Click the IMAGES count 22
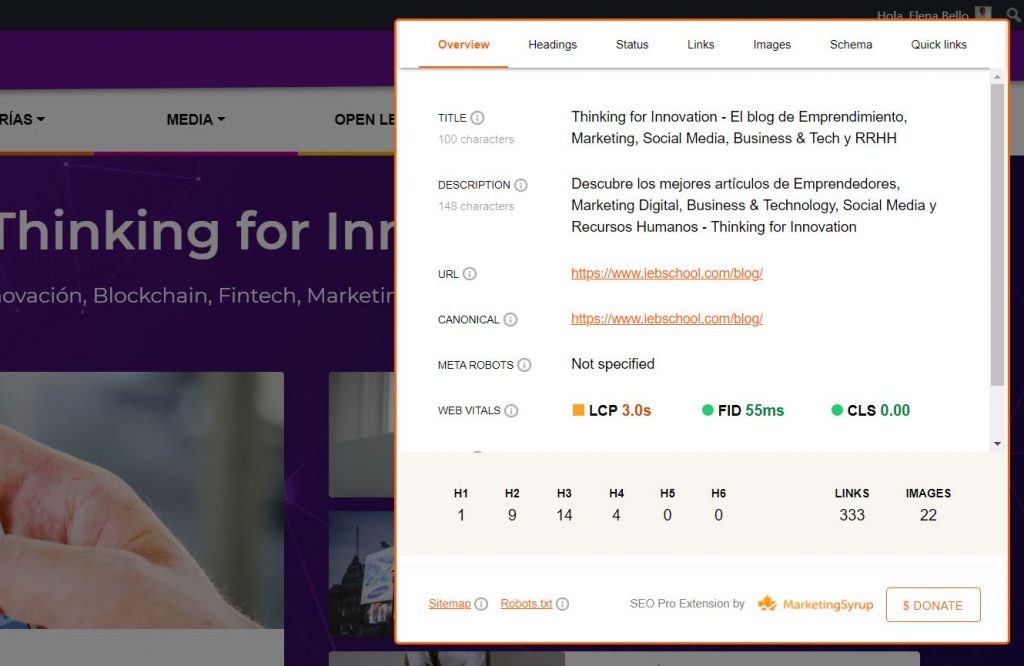1024x666 pixels. 928,515
